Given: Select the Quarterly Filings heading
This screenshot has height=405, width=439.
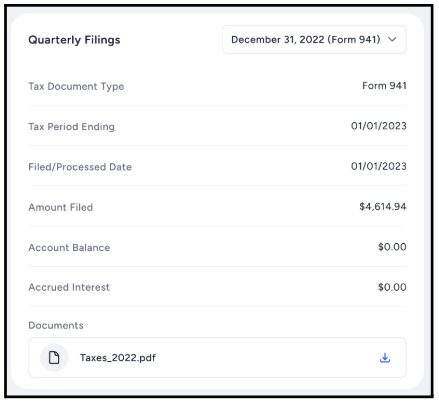Looking at the screenshot, I should (x=74, y=40).
